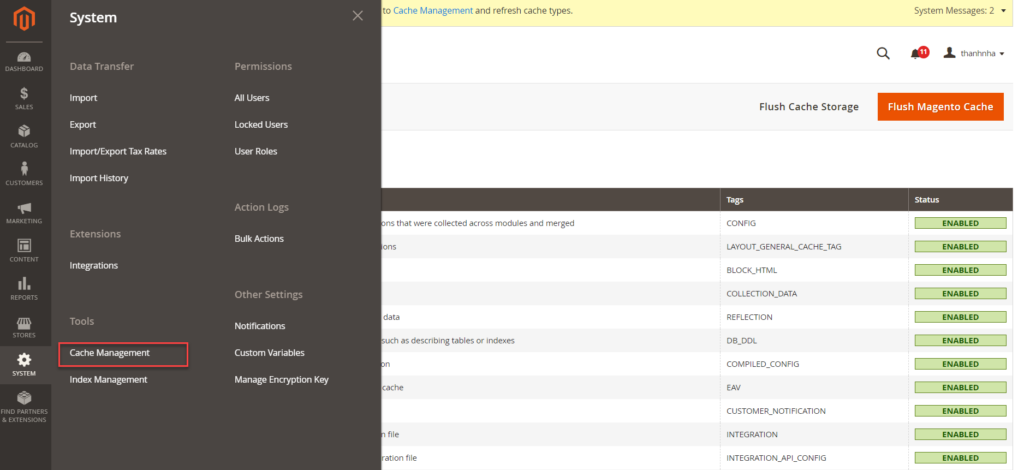
Task: Select Import under Data Transfer
Action: tap(84, 98)
